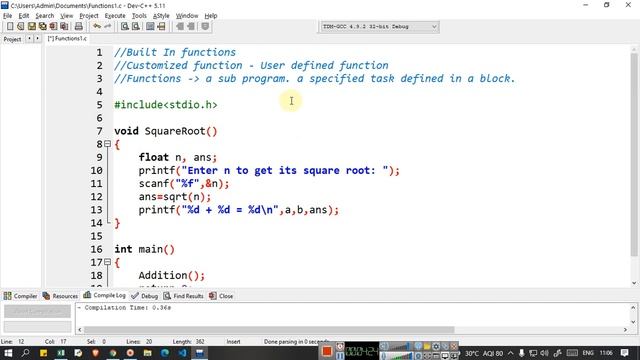The height and width of the screenshot is (360, 640).
Task: Click the compile log scroll left arrow
Action: [x=80, y=329]
